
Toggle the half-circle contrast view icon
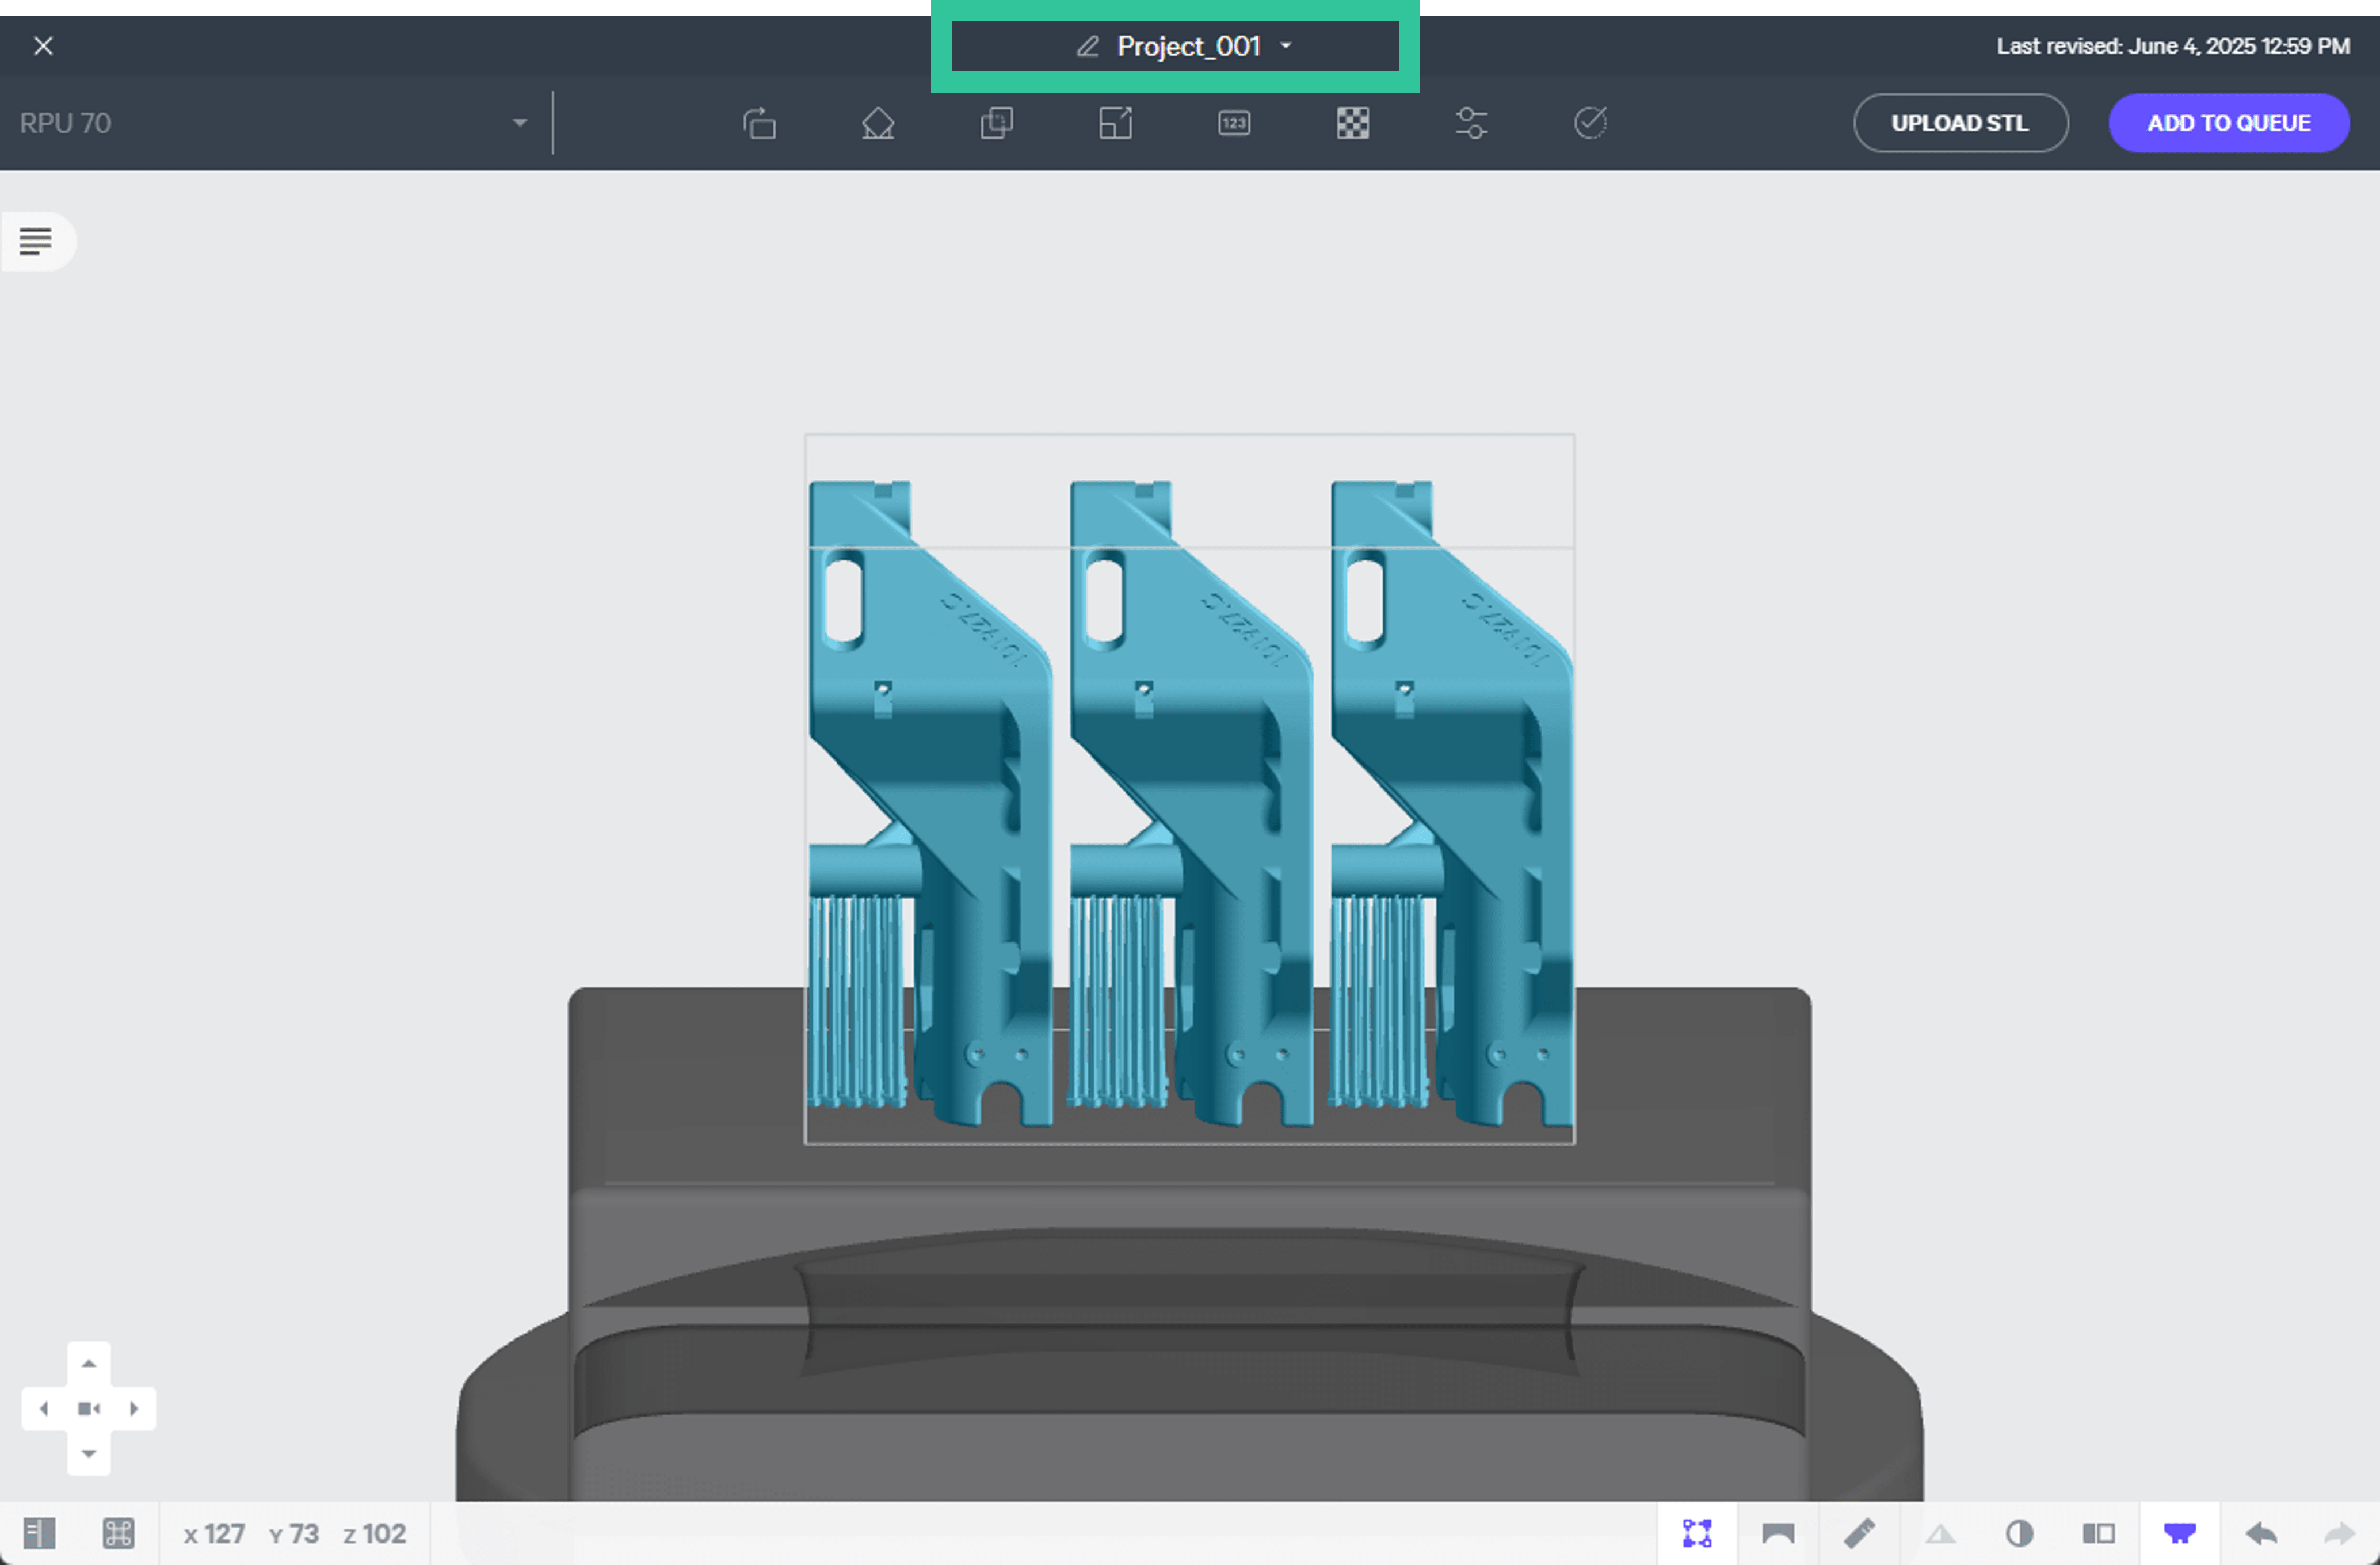coord(2019,1533)
